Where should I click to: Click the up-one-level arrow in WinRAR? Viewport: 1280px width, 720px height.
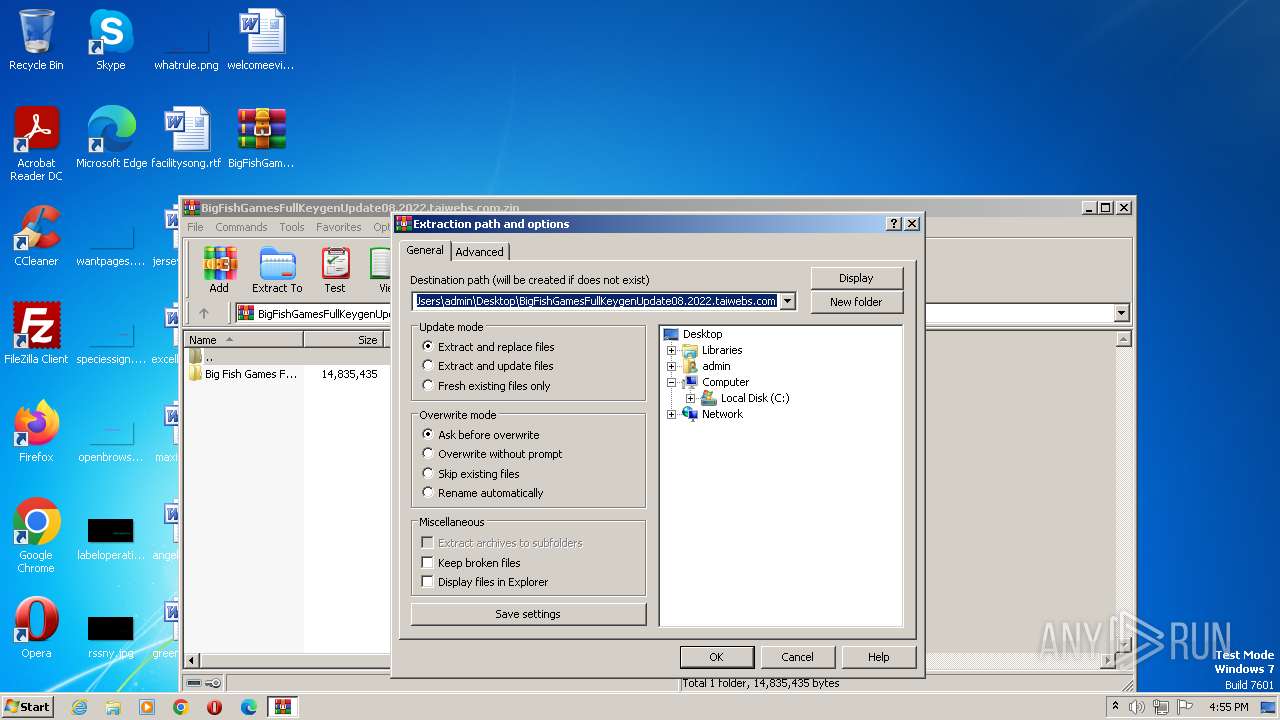point(204,313)
